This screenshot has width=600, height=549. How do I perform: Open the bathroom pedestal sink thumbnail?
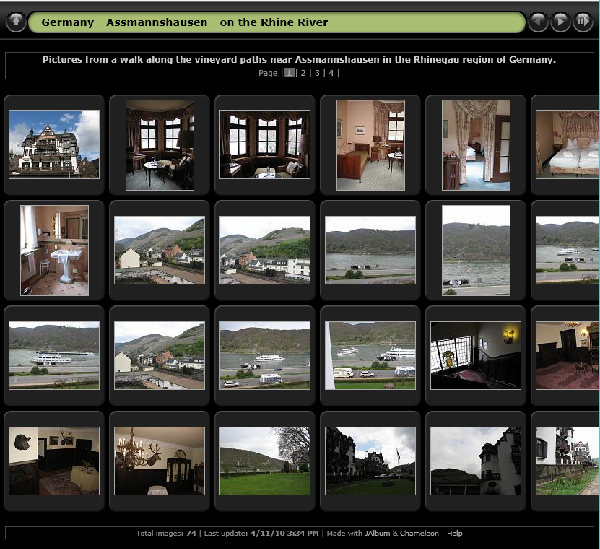pyautogui.click(x=54, y=250)
